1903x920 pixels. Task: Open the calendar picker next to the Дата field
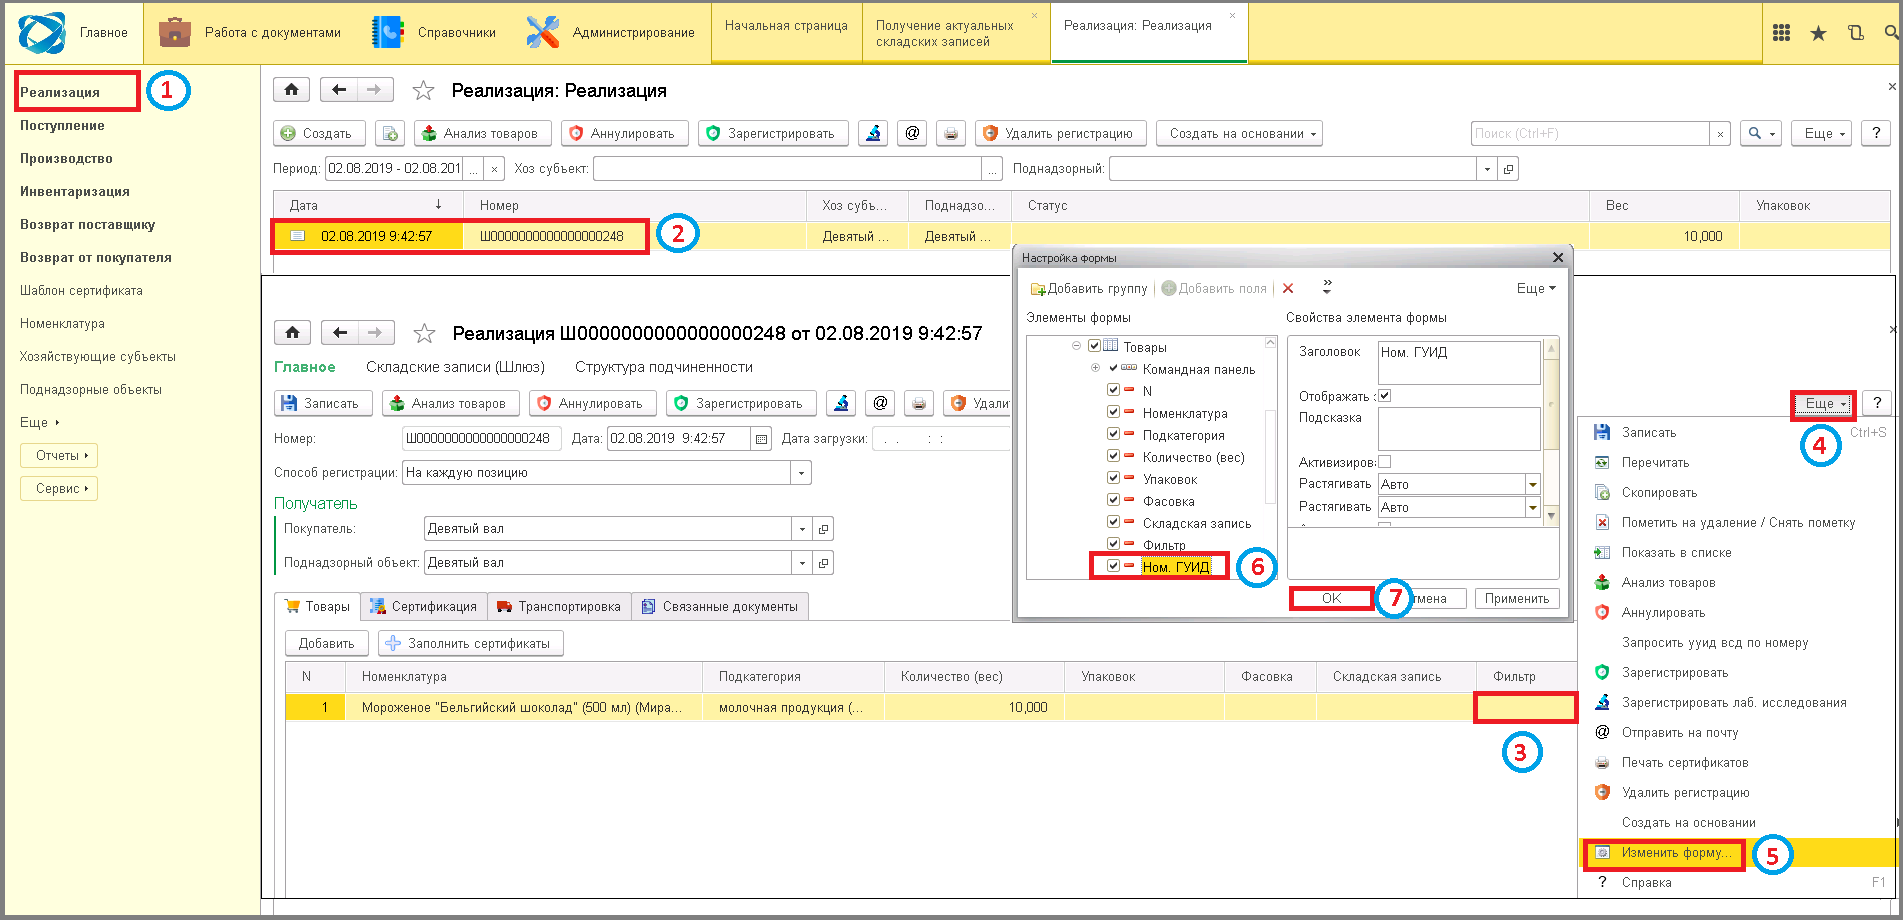pos(761,439)
